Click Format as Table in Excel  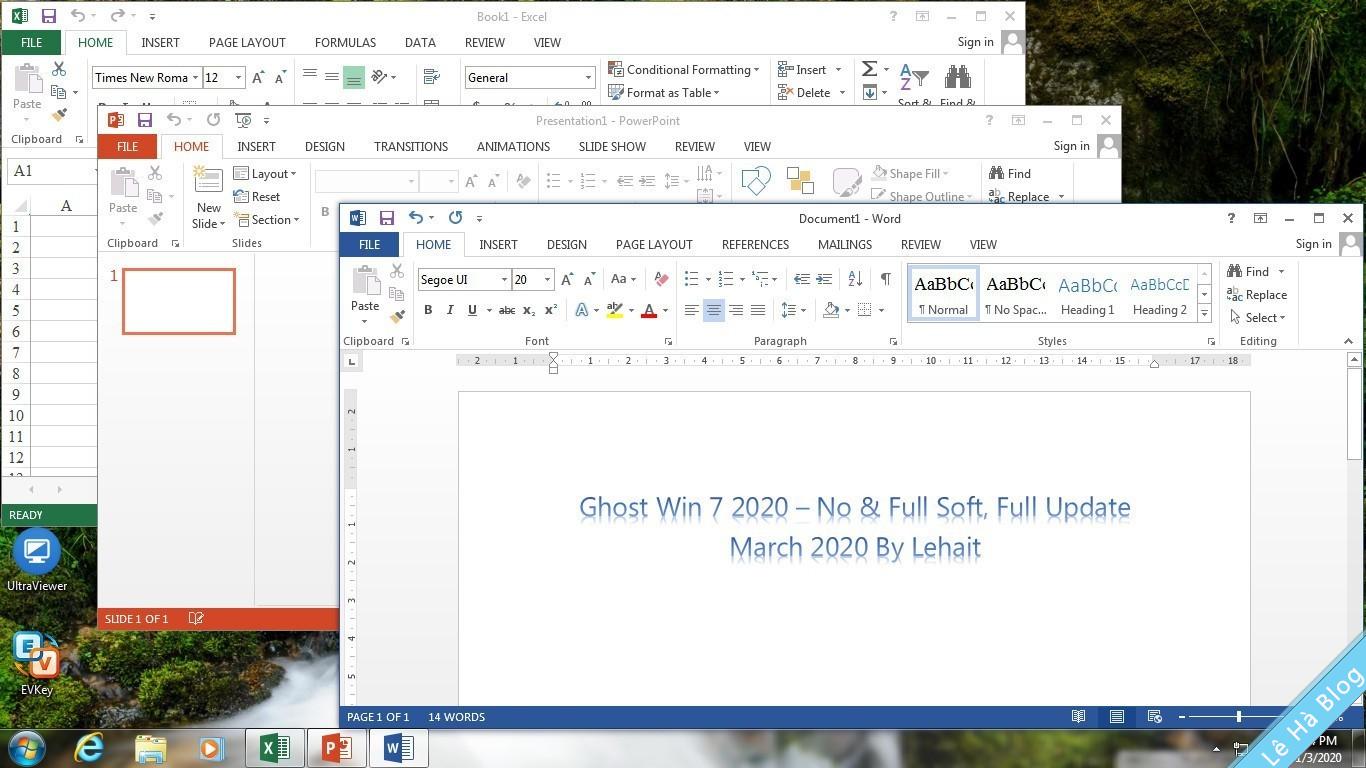664,93
